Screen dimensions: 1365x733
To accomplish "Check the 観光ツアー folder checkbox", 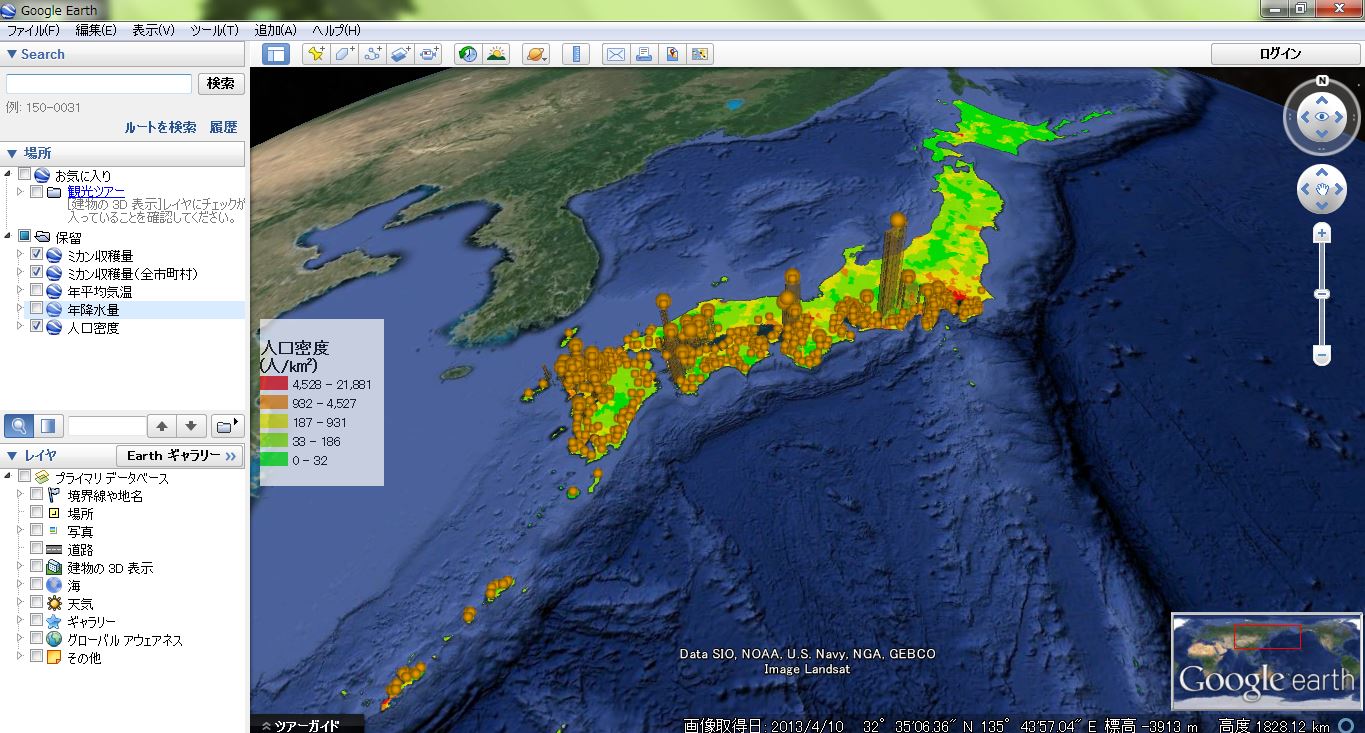I will (x=37, y=192).
